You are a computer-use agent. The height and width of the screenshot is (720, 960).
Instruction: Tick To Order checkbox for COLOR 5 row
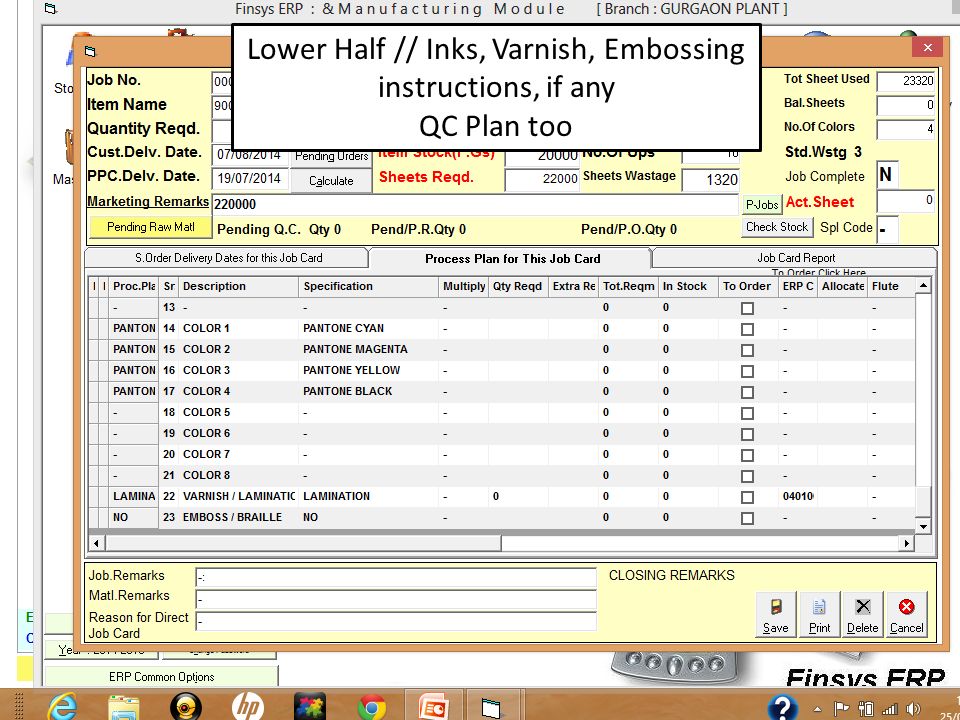click(x=747, y=413)
